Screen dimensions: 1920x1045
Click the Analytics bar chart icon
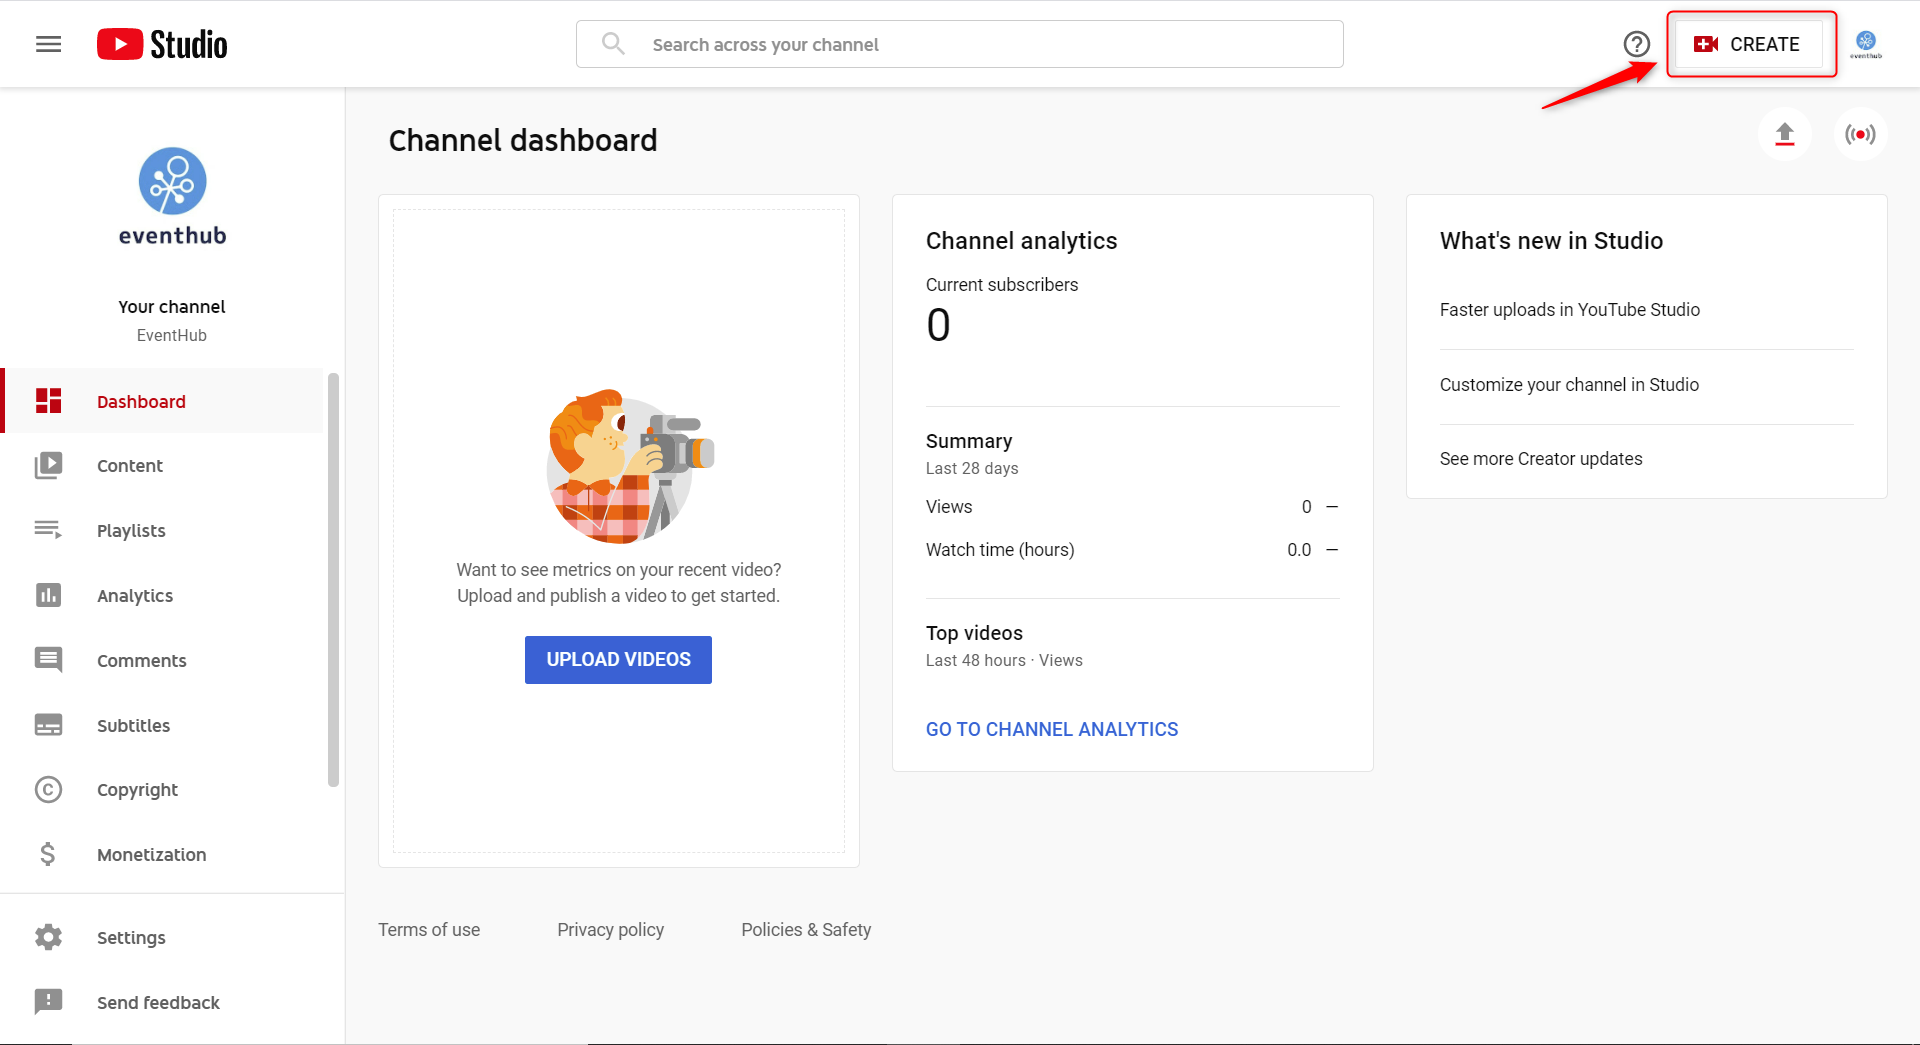(48, 595)
